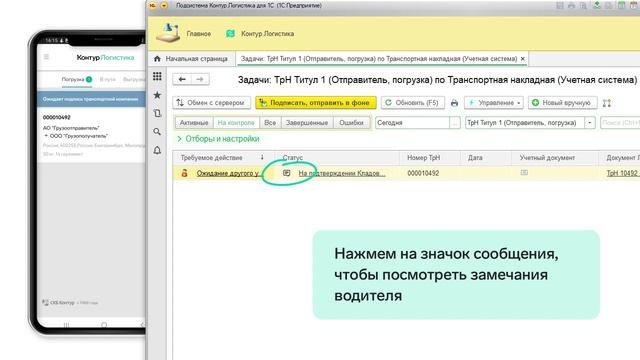Open period selector ellipsis button
Image resolution: width=640 pixels, height=360 pixels.
point(455,122)
